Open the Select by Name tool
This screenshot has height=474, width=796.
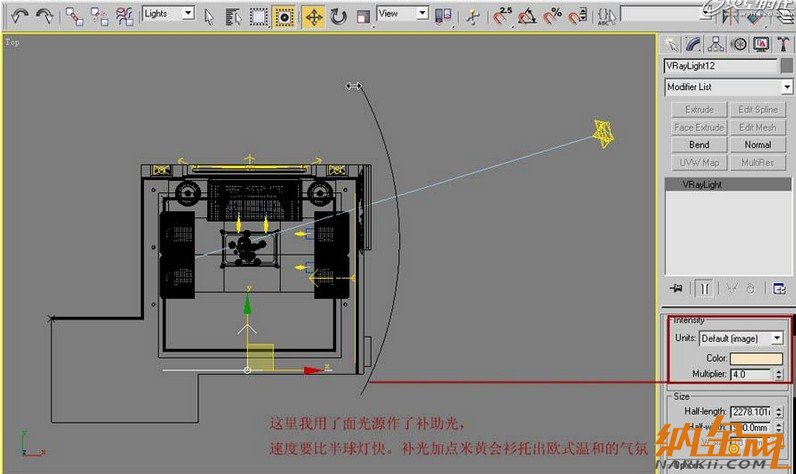pos(233,15)
